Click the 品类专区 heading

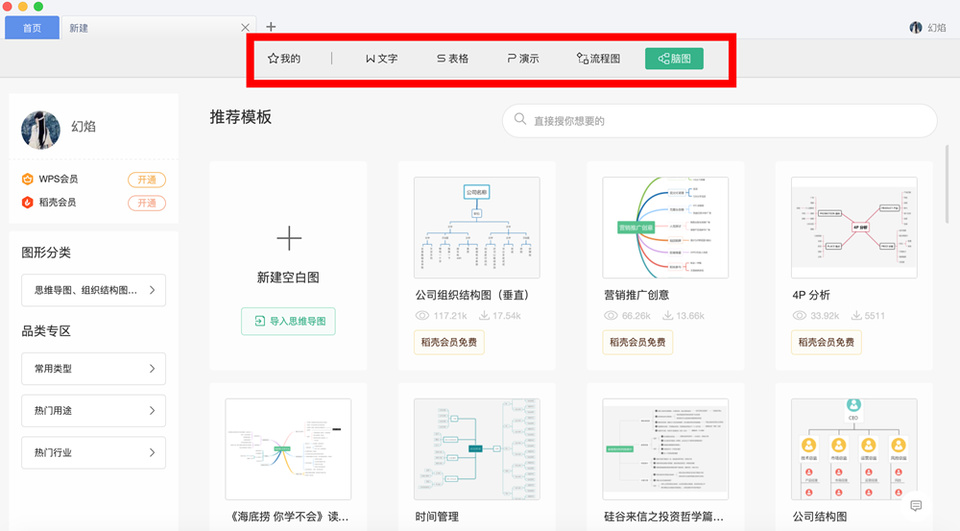46,331
